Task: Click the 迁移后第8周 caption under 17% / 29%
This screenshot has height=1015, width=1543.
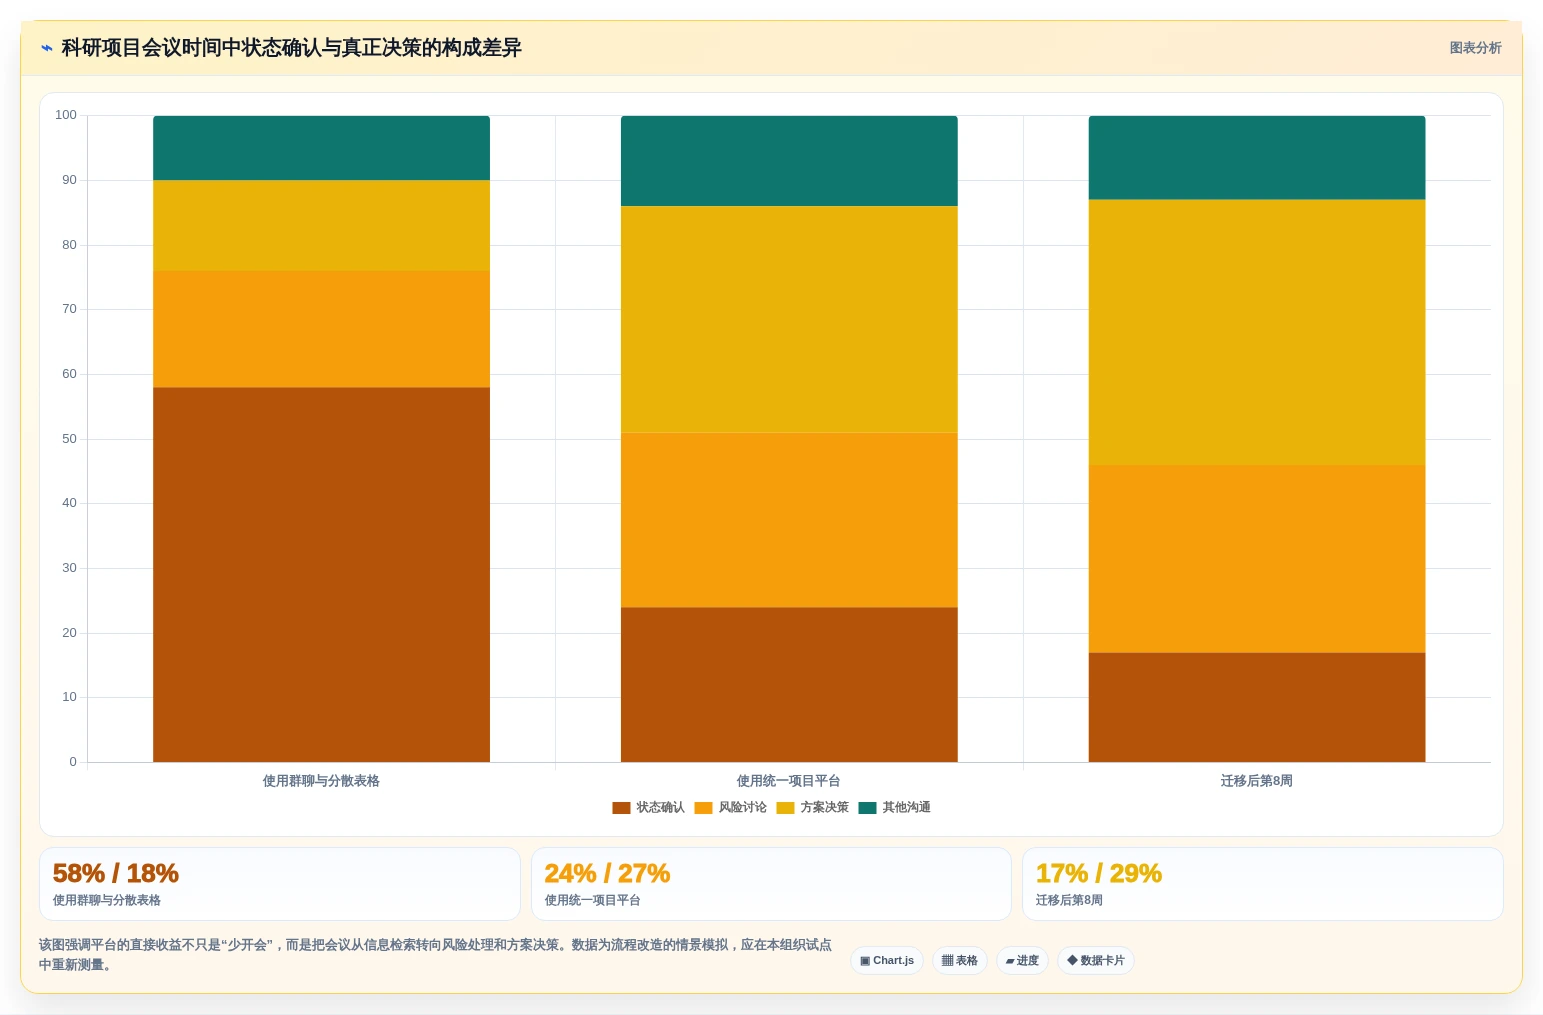Action: (x=1069, y=900)
